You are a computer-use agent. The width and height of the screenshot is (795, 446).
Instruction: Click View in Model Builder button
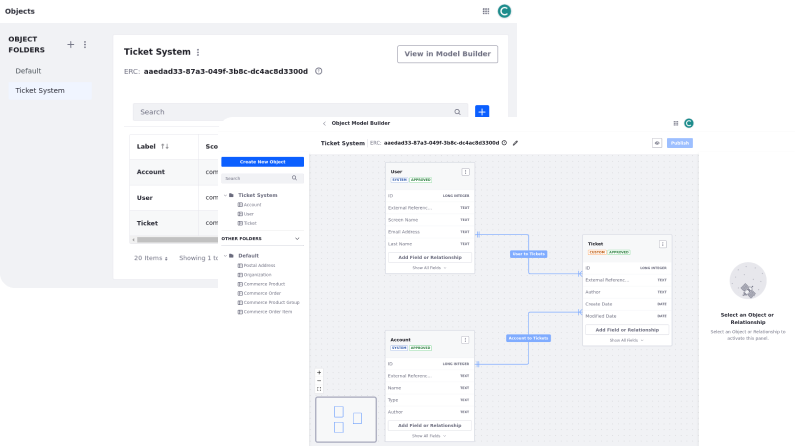tap(447, 54)
